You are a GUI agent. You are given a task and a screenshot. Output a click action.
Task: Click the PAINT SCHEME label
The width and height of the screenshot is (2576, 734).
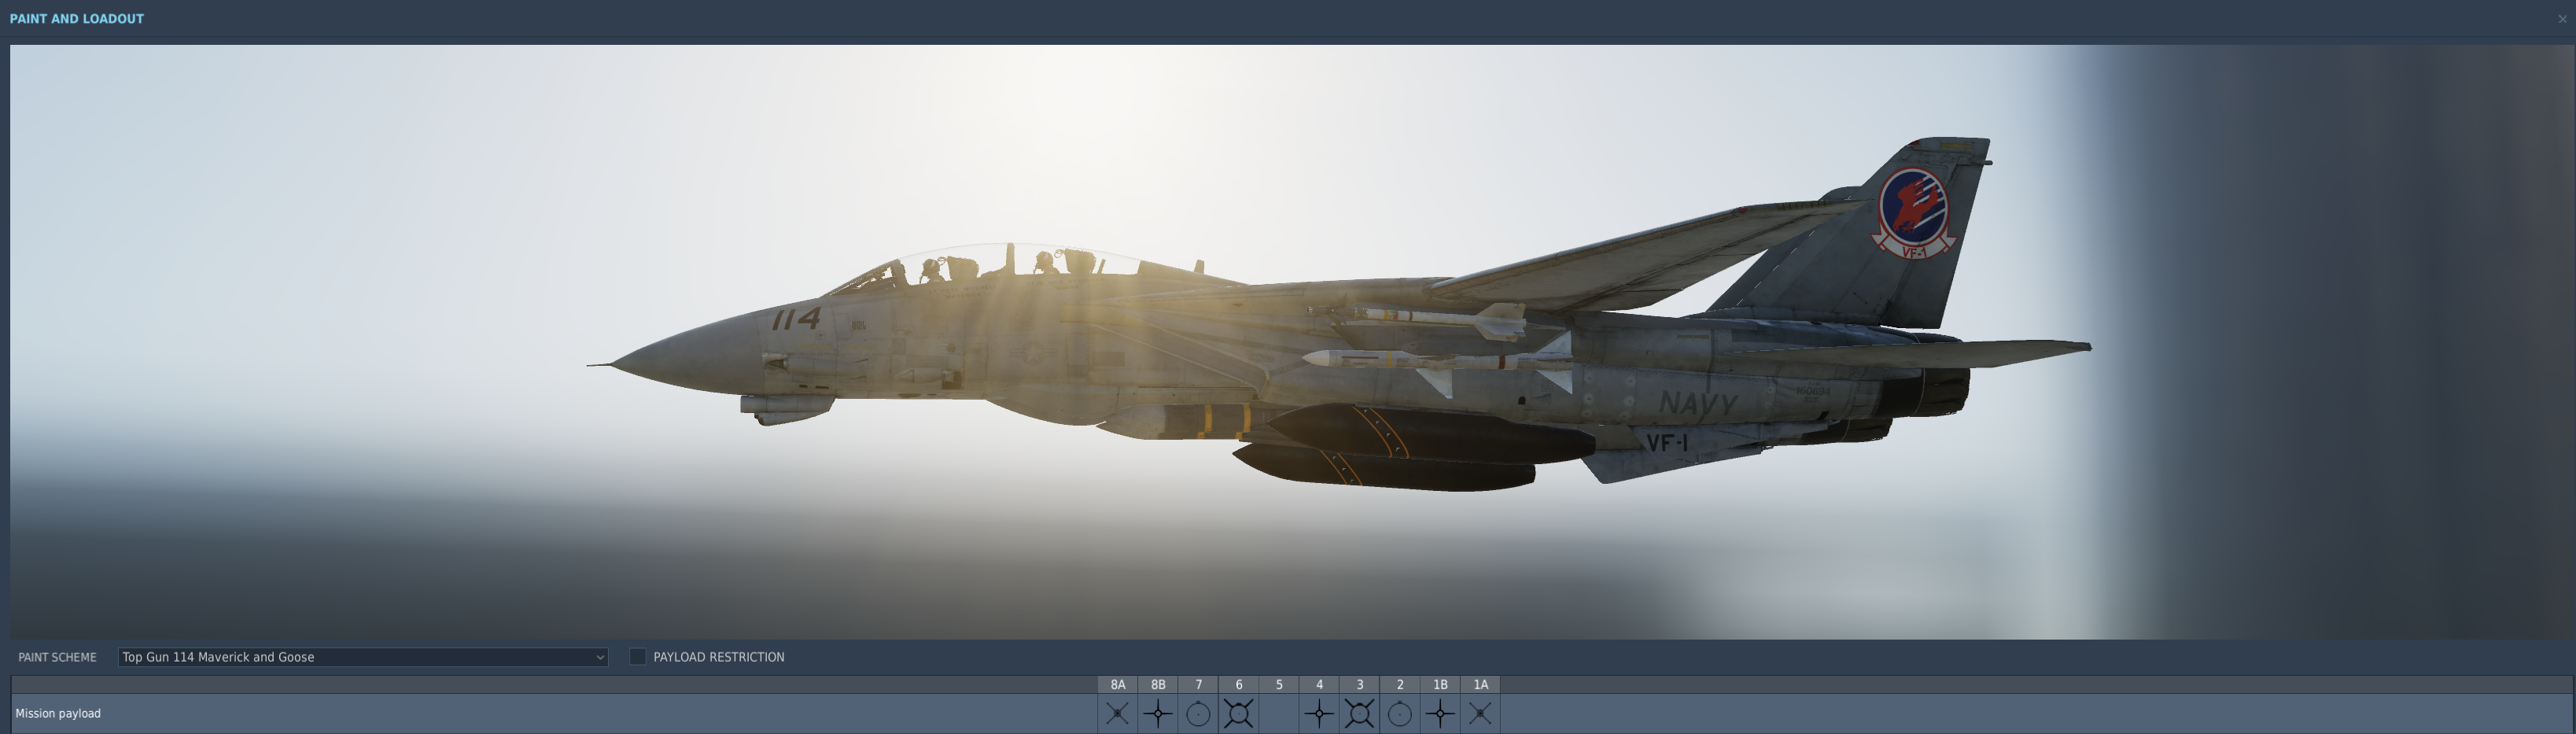click(x=57, y=657)
